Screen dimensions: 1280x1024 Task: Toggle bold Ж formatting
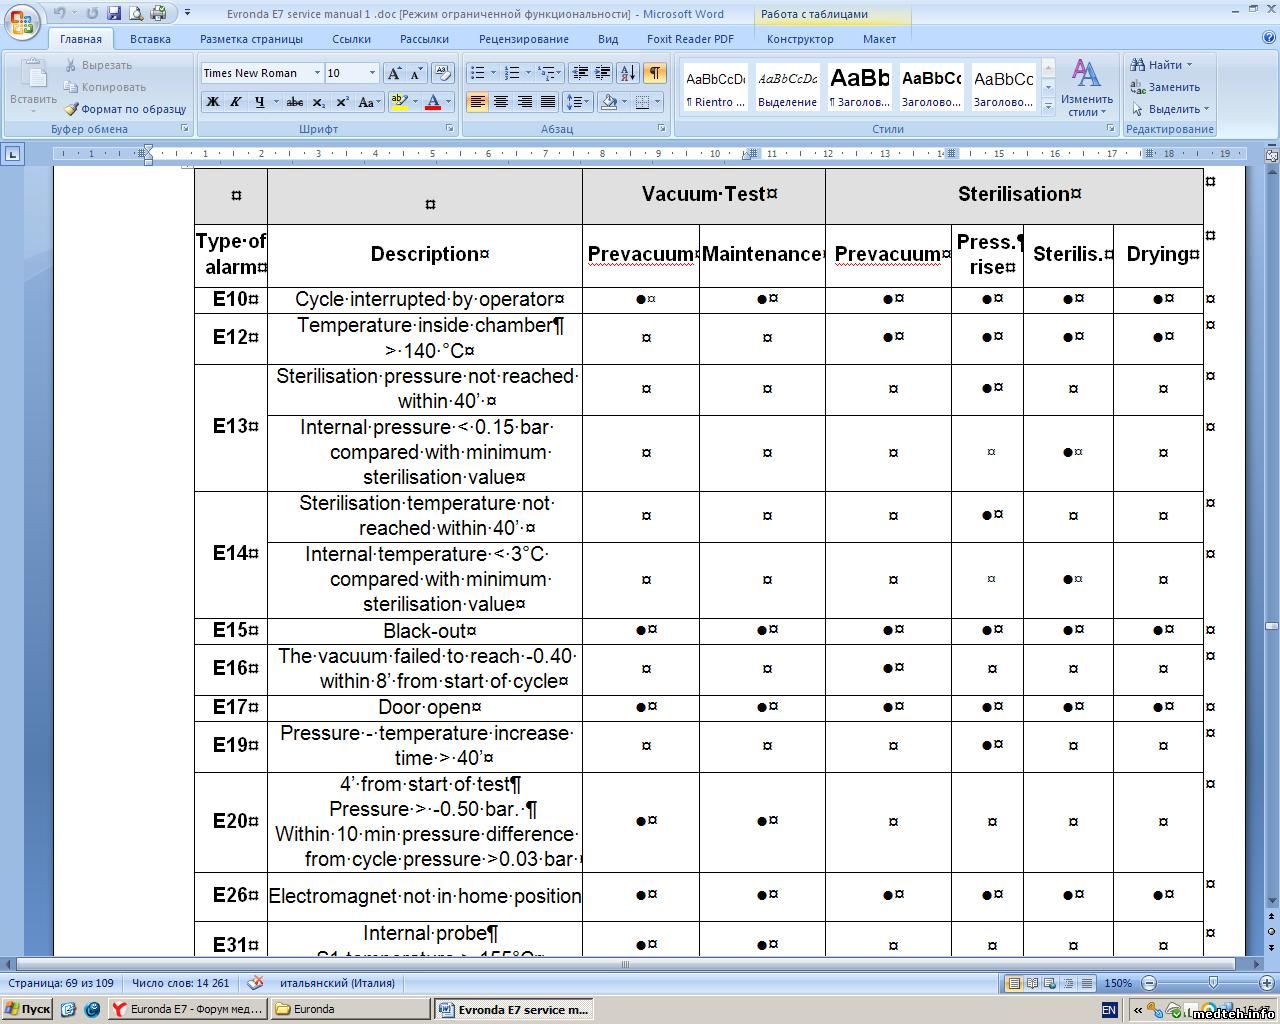coord(212,102)
